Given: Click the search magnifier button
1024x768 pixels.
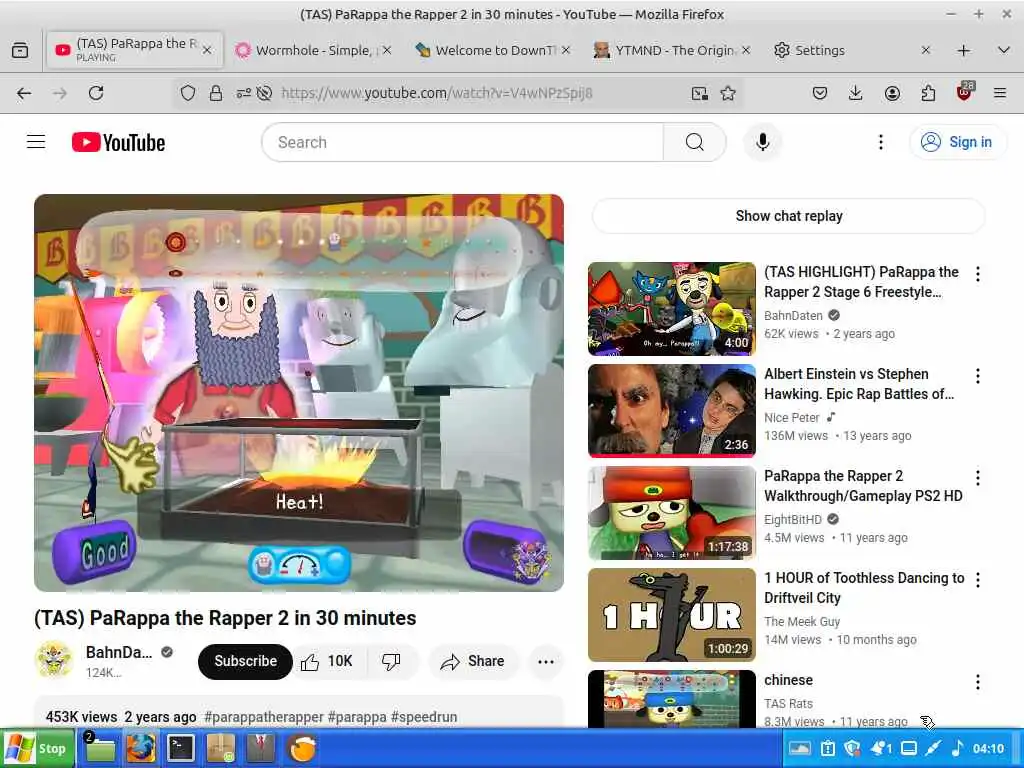Looking at the screenshot, I should click(695, 142).
